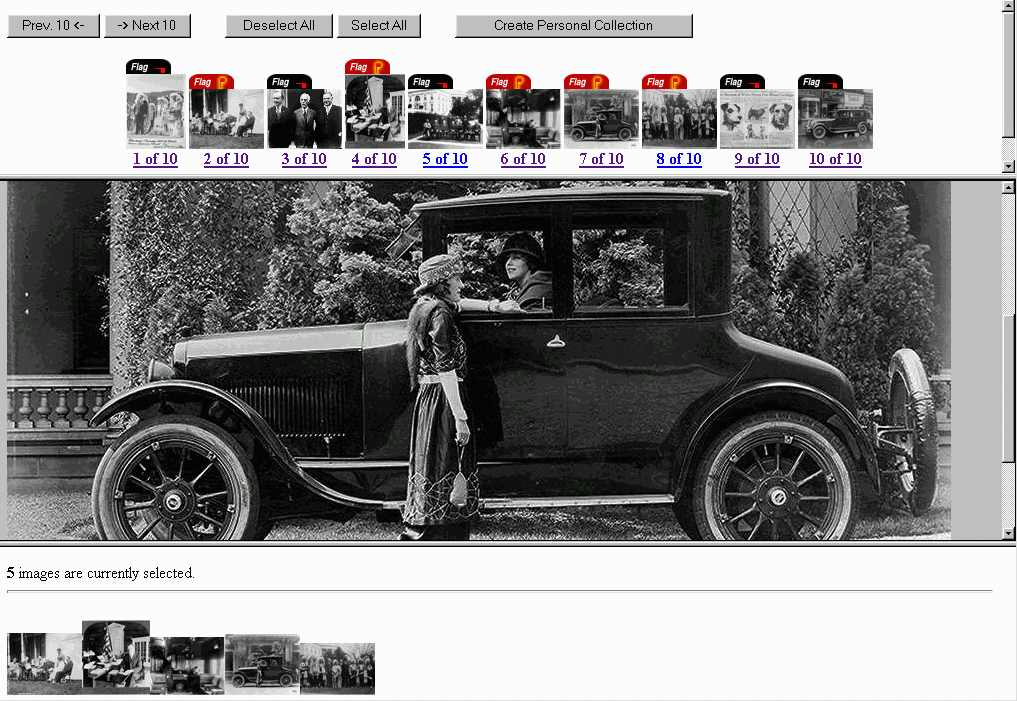Click the red Flag icon above image 6
This screenshot has width=1017, height=701.
508,82
